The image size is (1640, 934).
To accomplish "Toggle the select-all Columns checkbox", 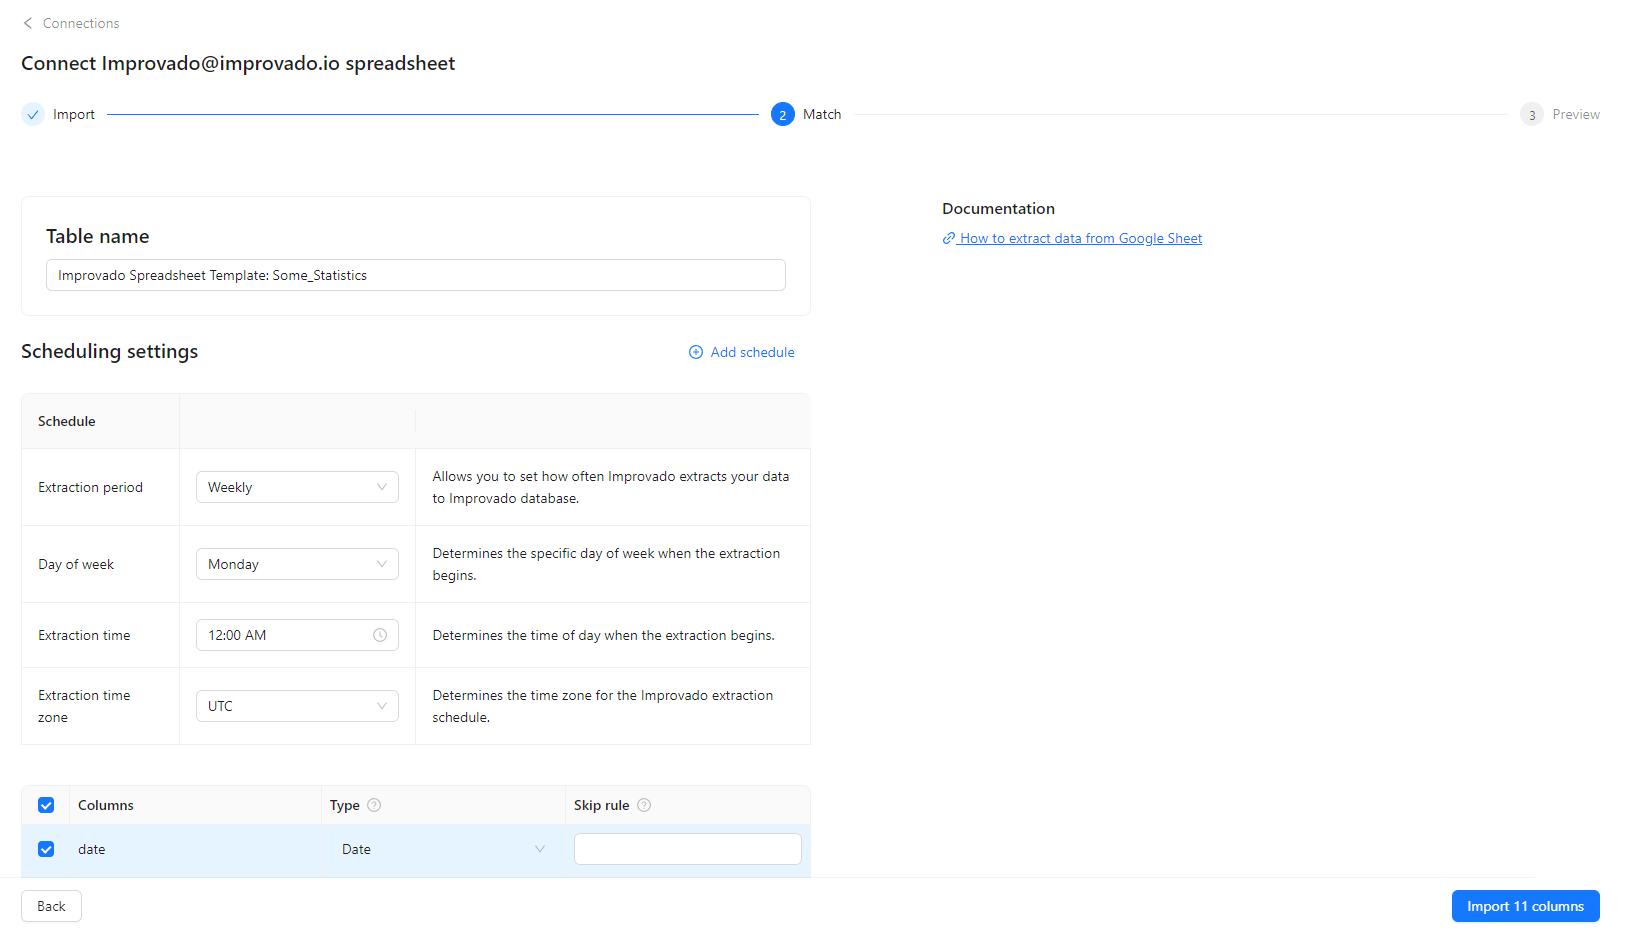I will (46, 805).
